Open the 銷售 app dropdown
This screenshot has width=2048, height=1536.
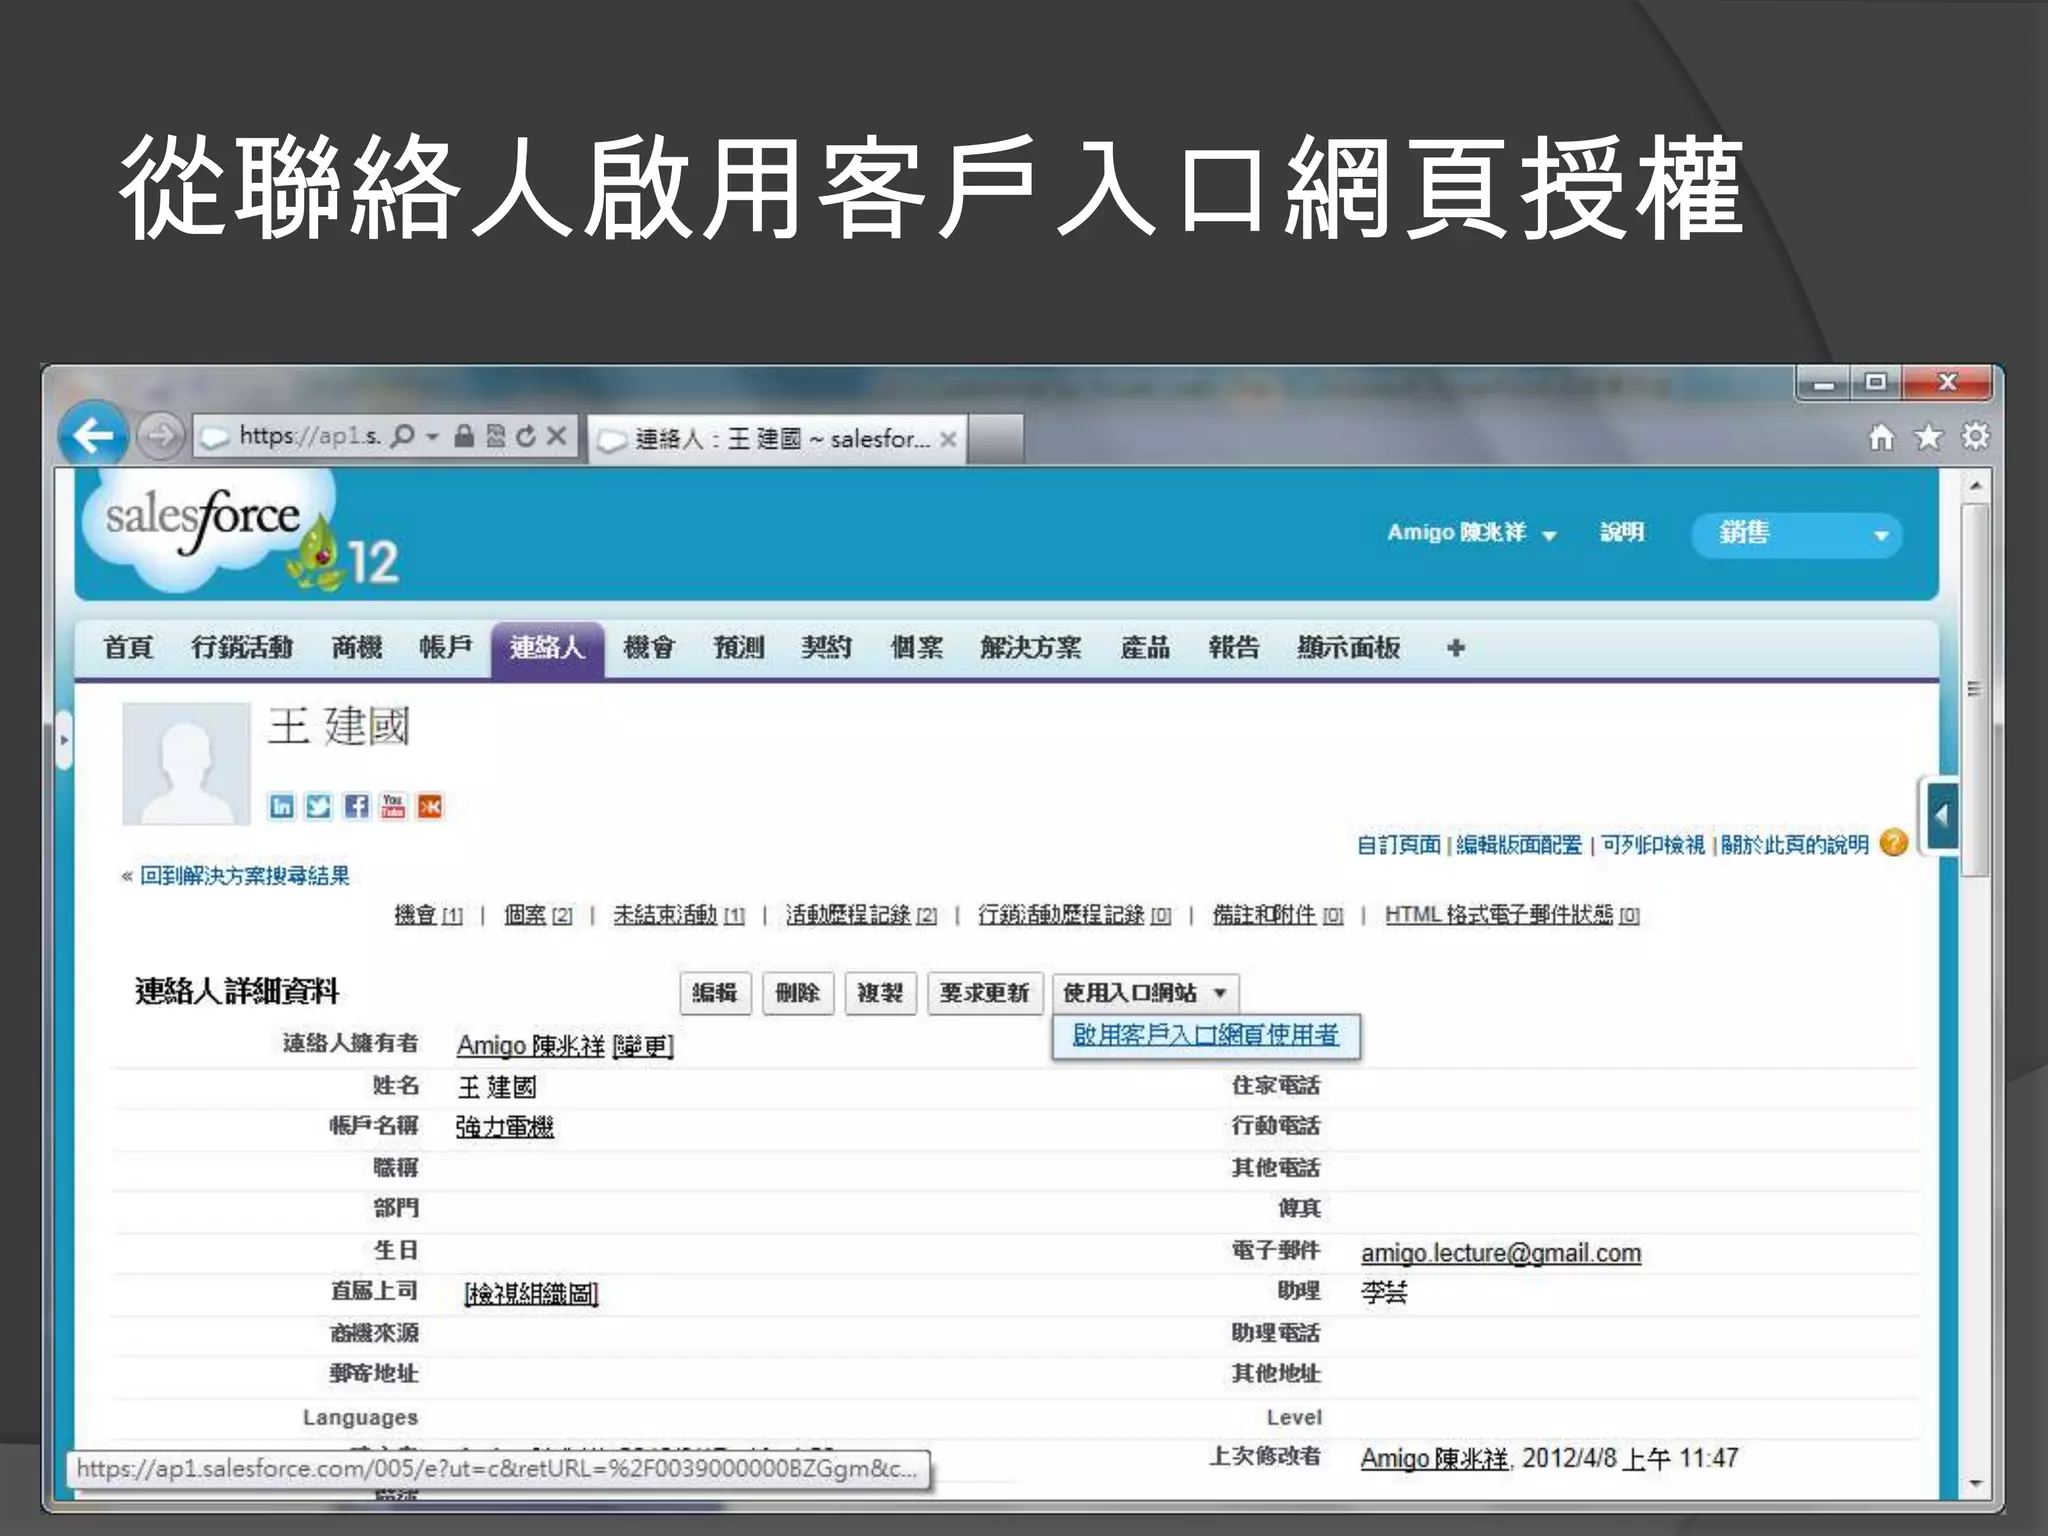point(1796,535)
